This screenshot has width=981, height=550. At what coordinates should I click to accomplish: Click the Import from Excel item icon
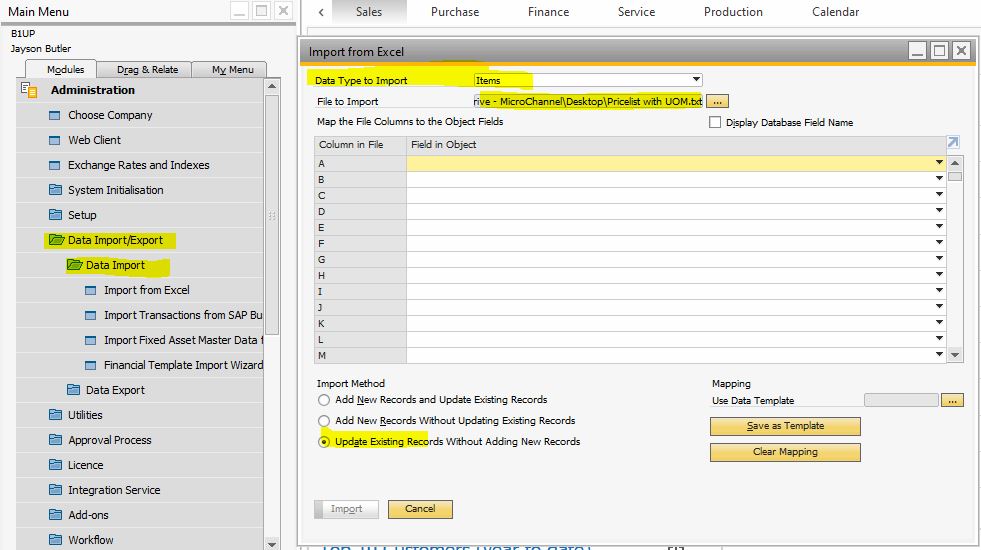[x=92, y=290]
